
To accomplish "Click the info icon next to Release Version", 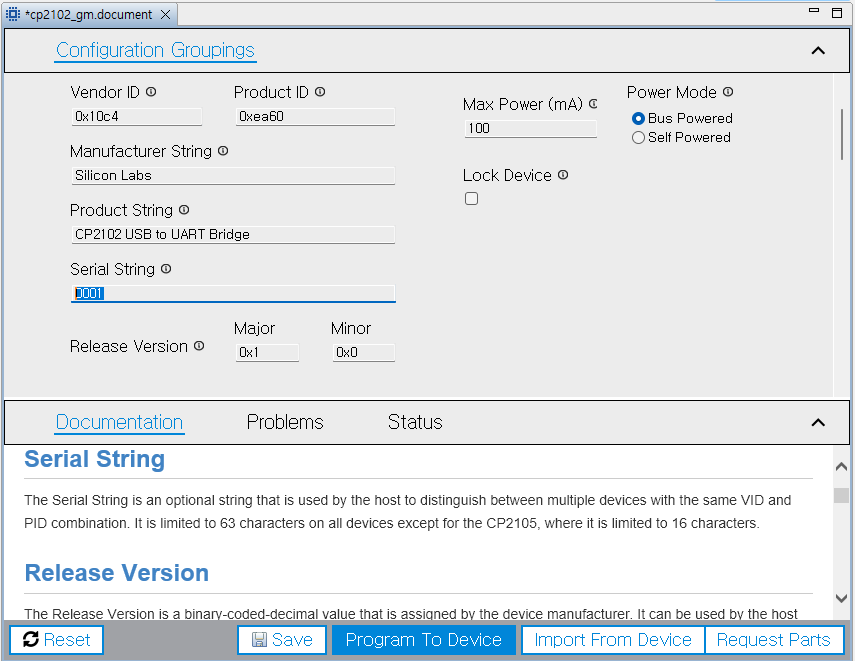I will click(199, 346).
